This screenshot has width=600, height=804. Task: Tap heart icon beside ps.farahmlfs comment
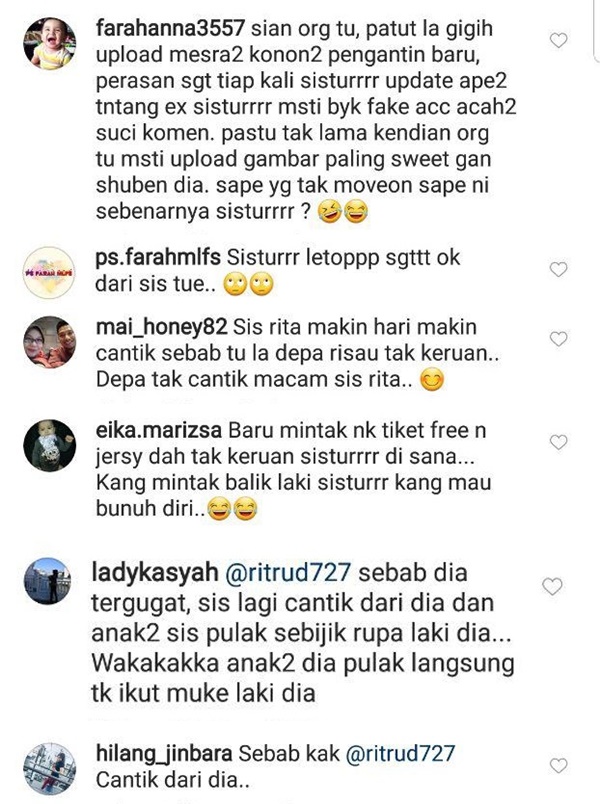pyautogui.click(x=558, y=269)
